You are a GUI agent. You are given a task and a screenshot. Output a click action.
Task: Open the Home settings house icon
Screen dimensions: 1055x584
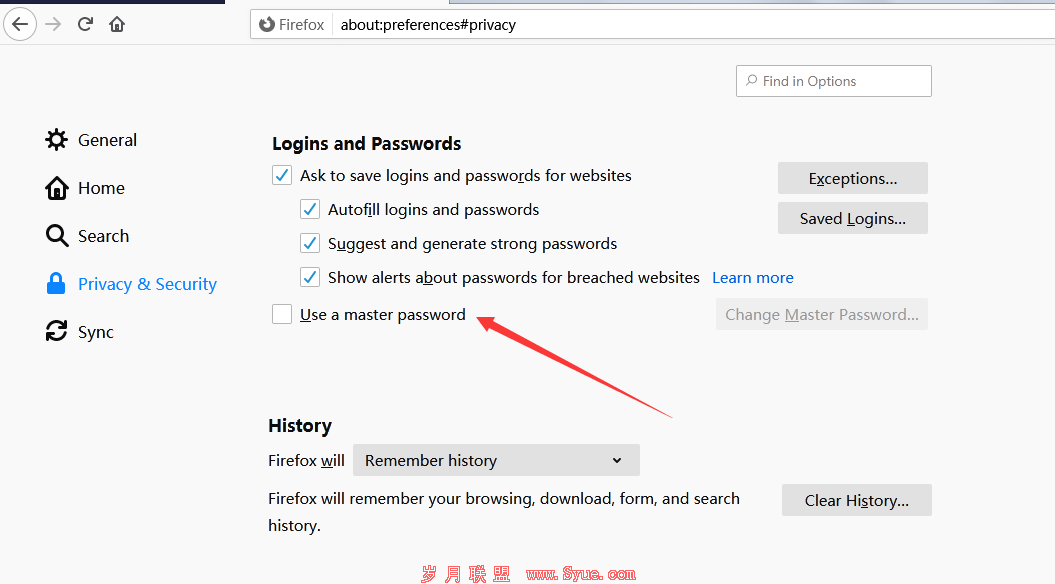57,188
